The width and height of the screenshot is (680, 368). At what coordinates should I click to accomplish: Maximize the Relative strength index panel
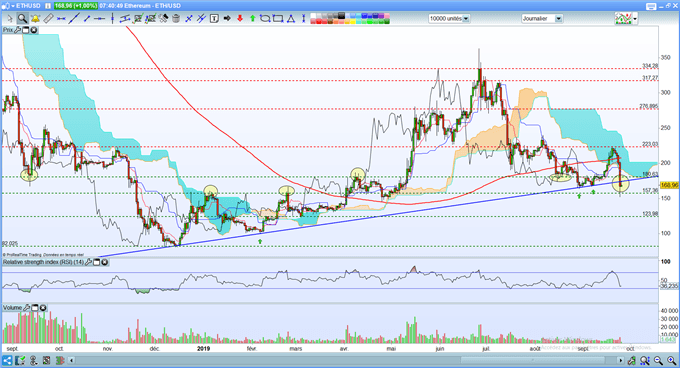97,262
